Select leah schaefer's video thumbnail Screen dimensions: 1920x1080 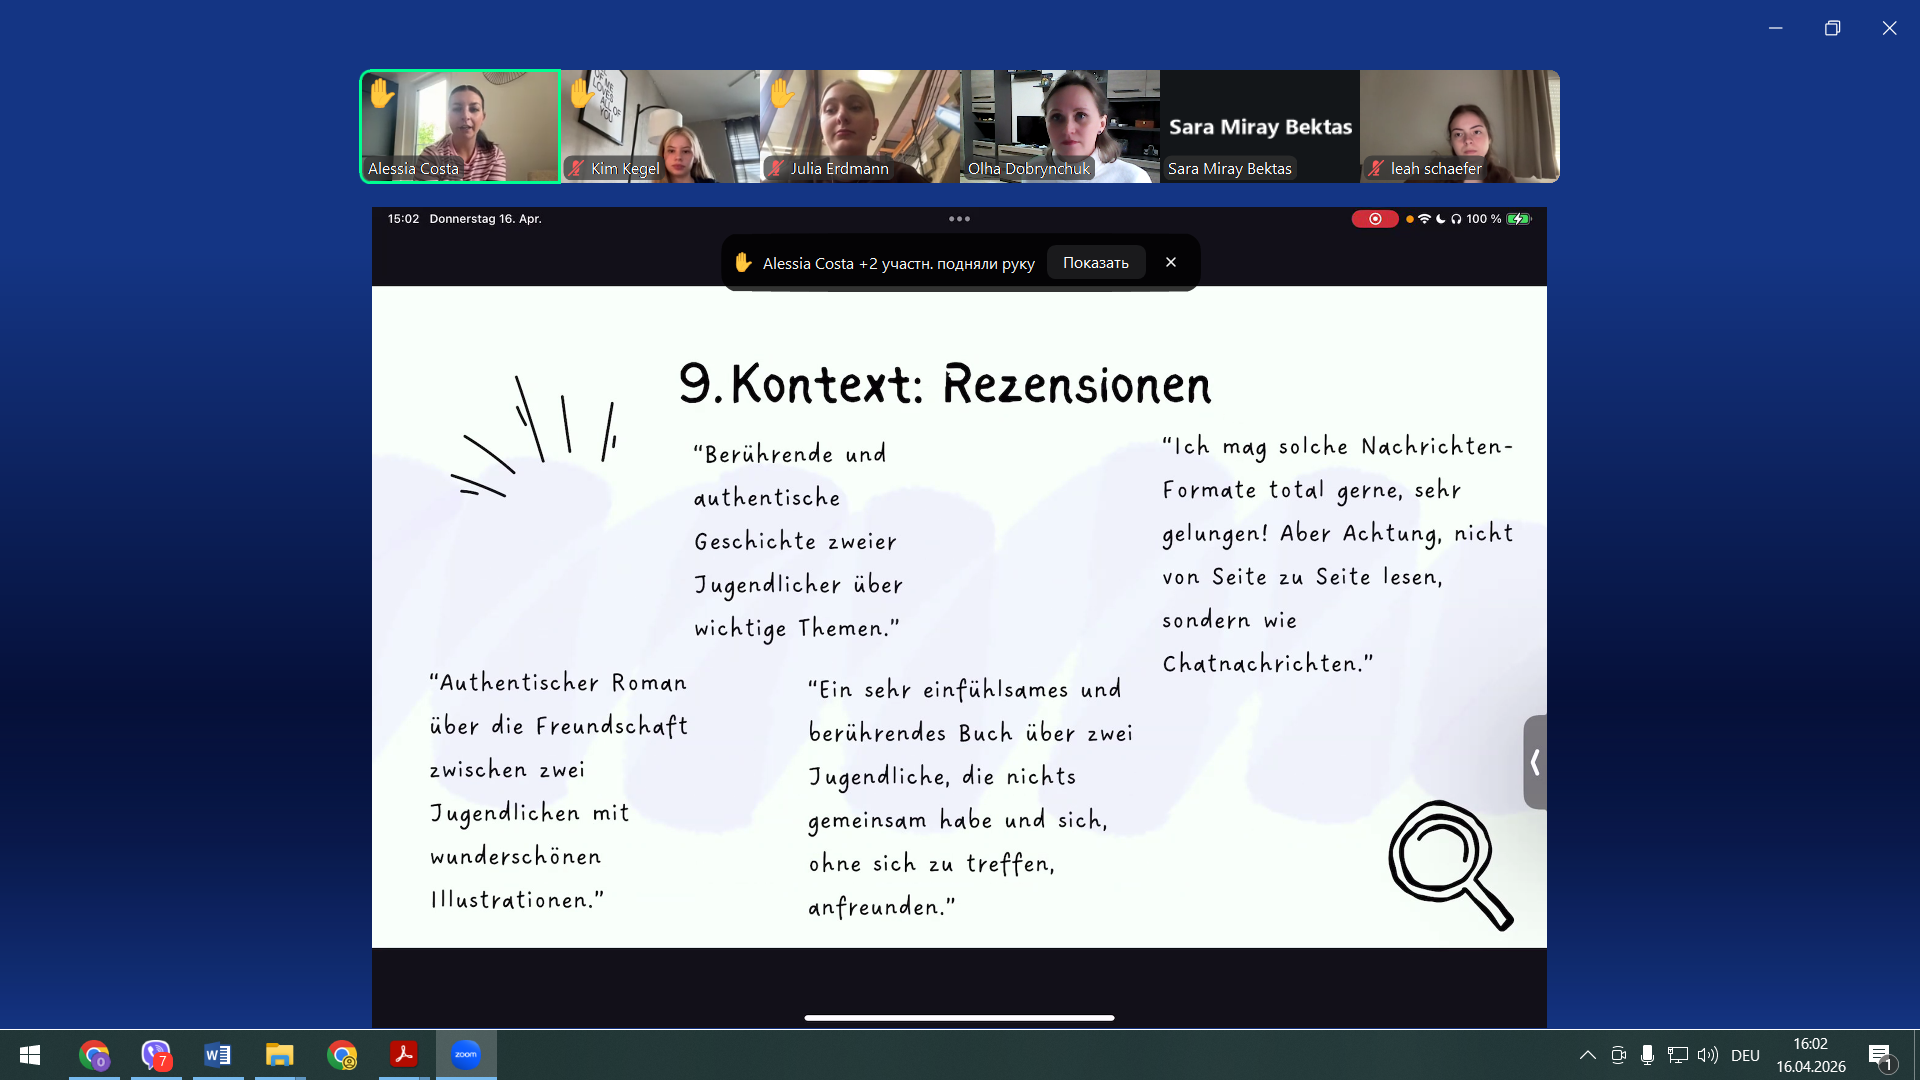[x=1460, y=126]
